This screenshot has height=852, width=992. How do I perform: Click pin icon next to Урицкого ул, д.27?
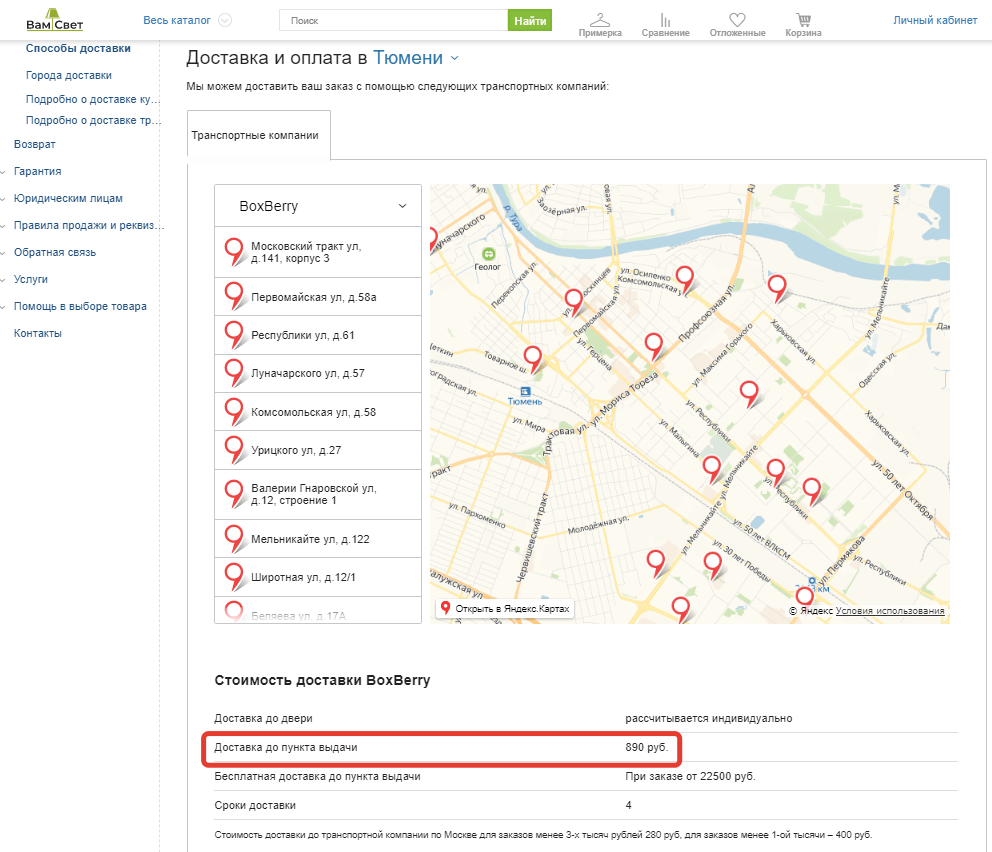click(234, 449)
